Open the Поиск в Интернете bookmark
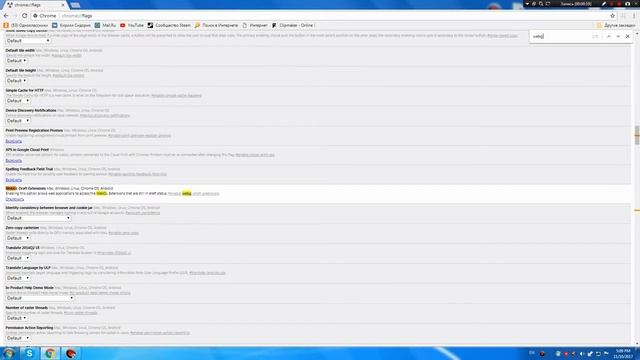Screen dimensions: 640x360 click(216, 25)
